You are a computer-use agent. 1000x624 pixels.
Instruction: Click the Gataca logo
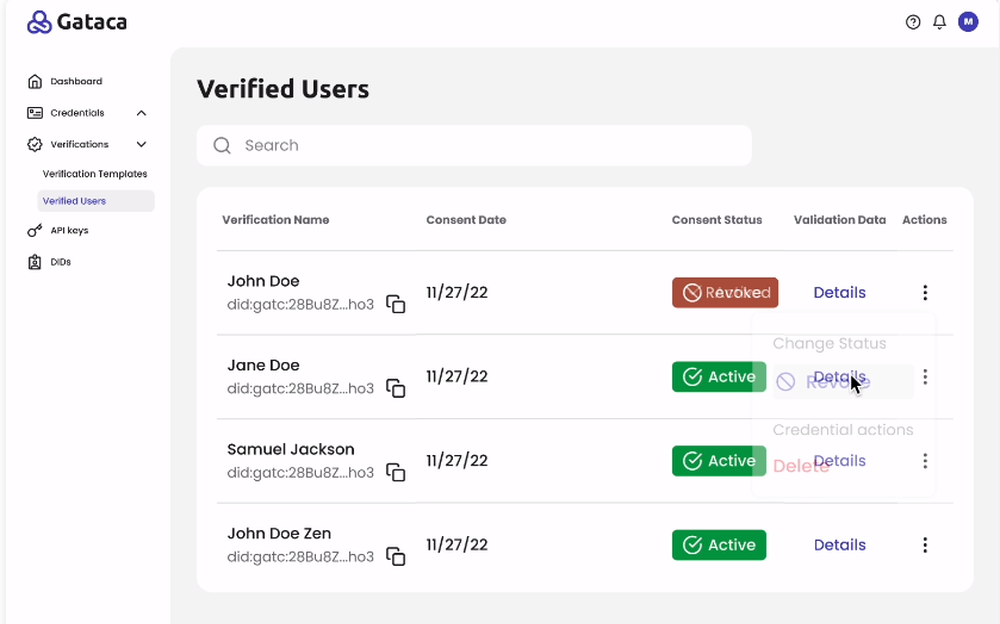click(x=77, y=22)
